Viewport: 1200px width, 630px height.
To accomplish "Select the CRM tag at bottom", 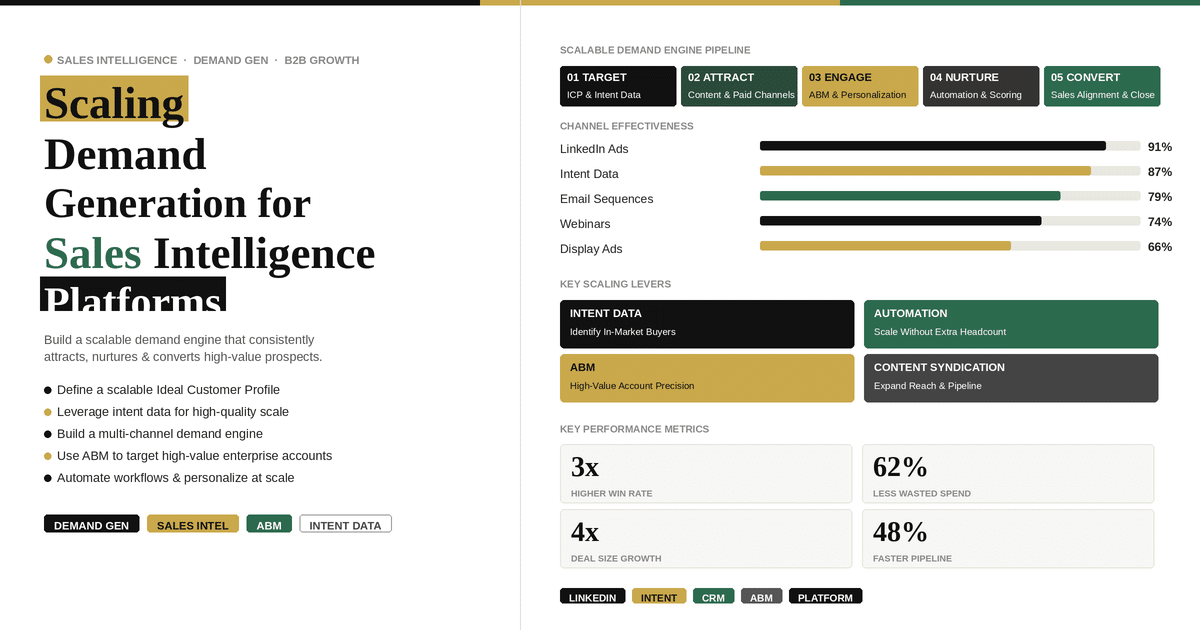I will click(713, 597).
